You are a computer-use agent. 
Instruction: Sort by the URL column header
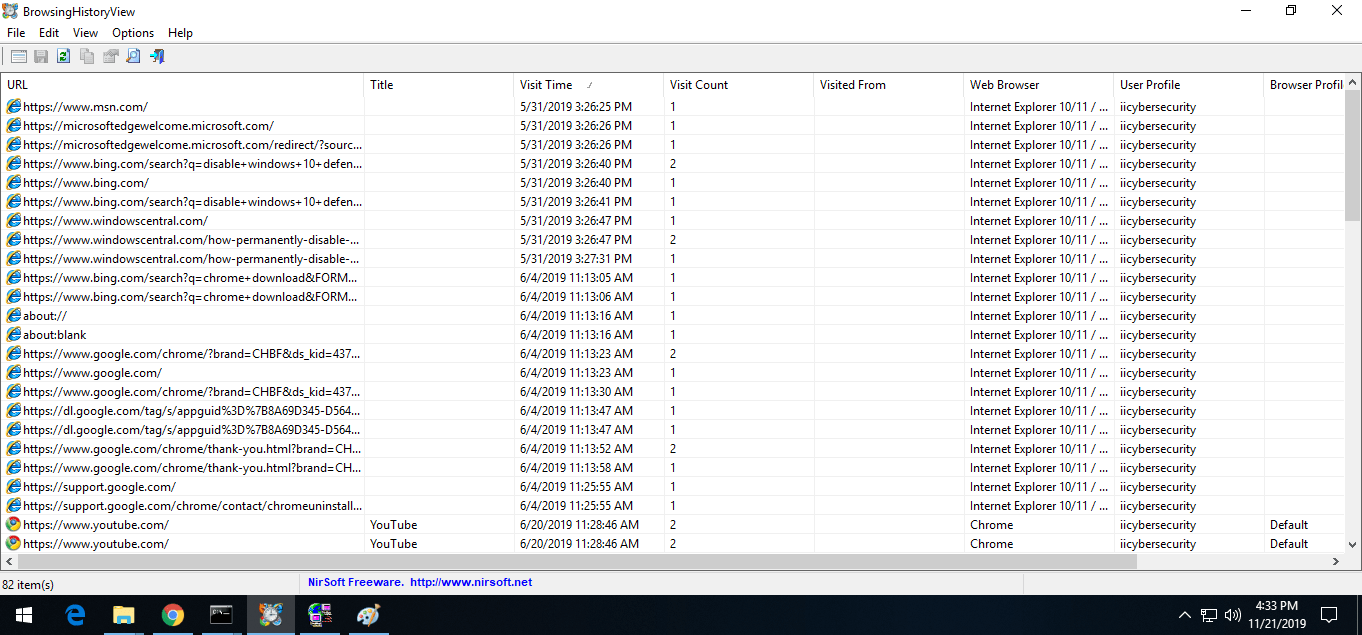[182, 85]
